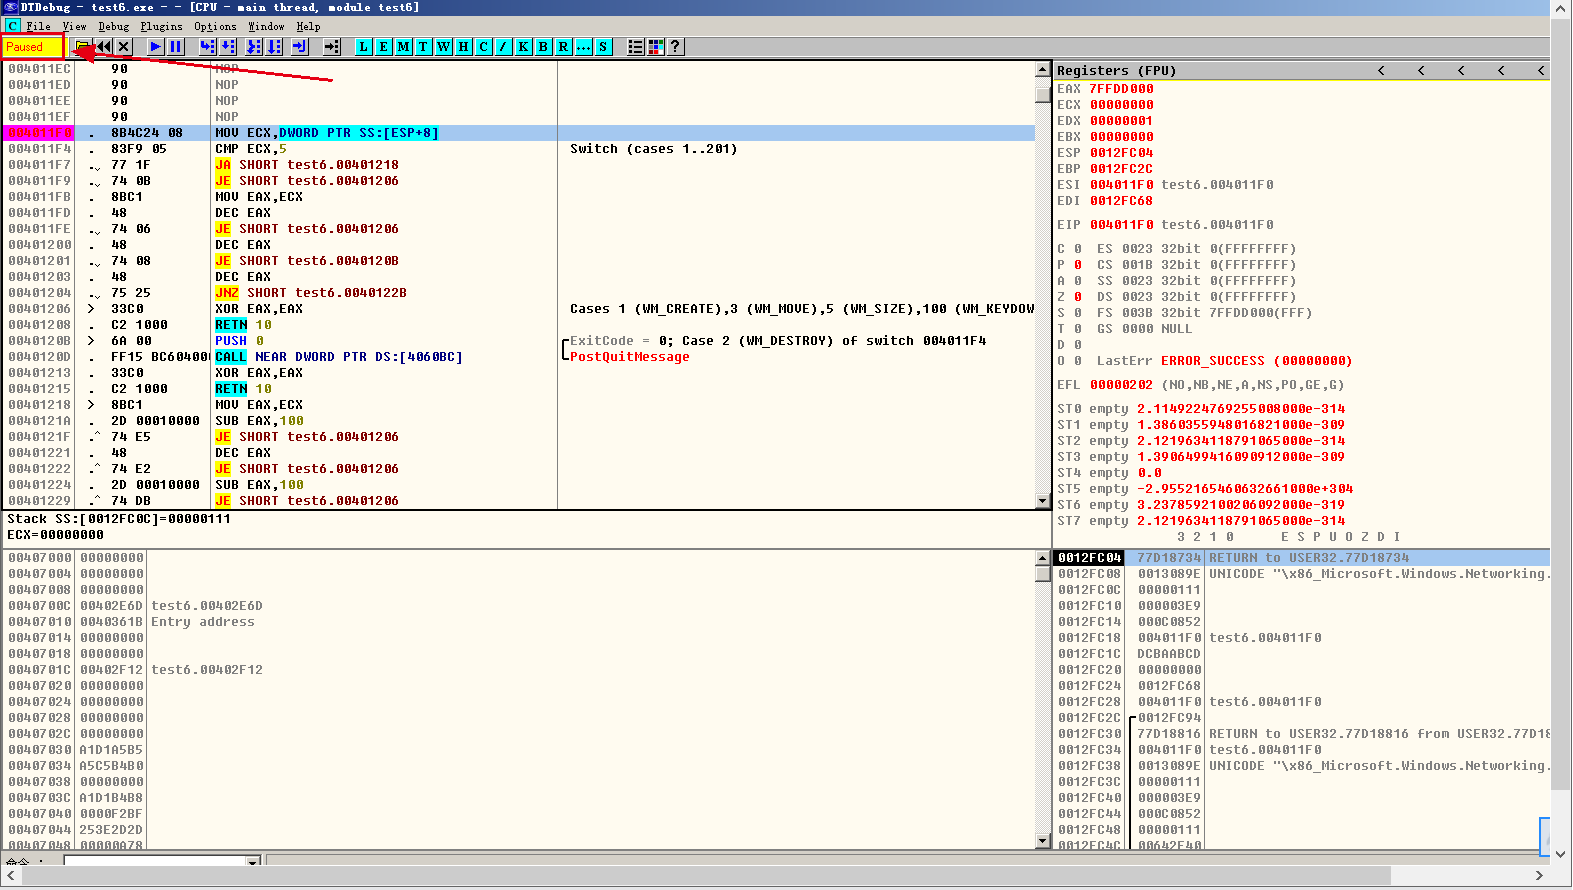Open command bar dropdown arrow at bottom

pos(253,861)
